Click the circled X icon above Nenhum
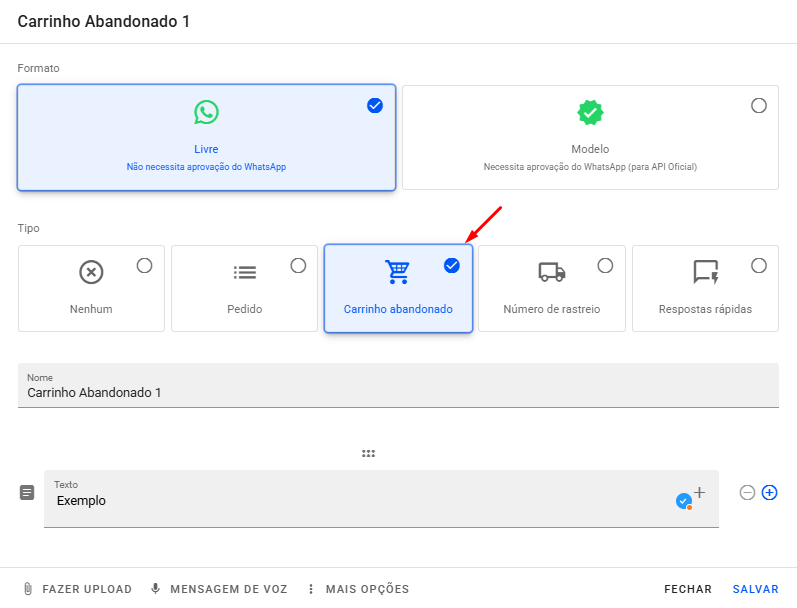 click(91, 272)
